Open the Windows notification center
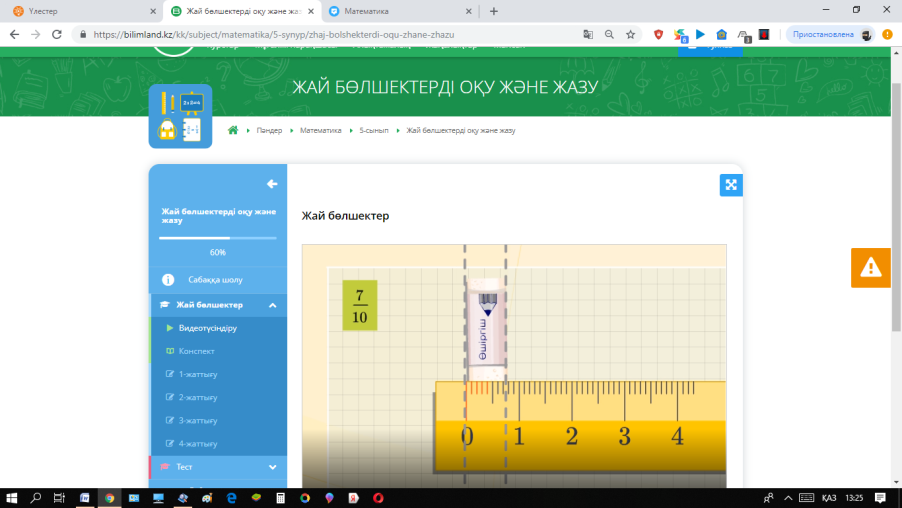The width and height of the screenshot is (902, 508). coord(880,498)
